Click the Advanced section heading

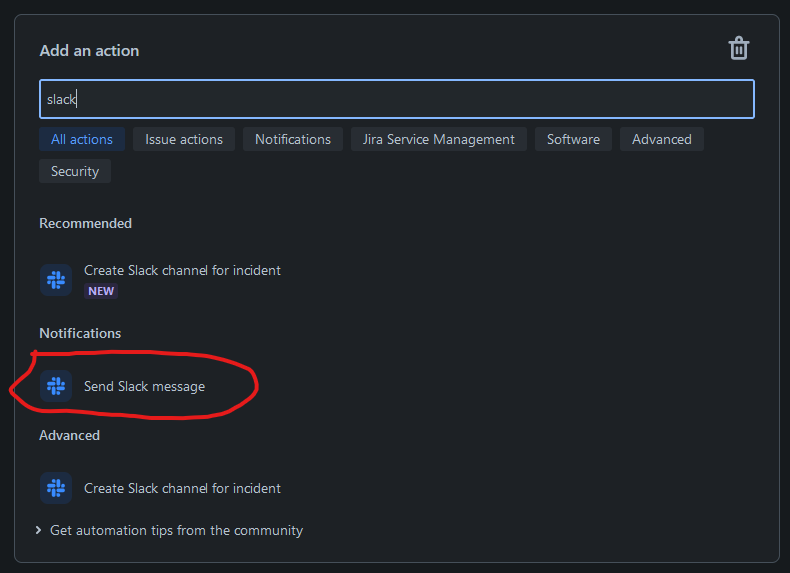click(70, 435)
